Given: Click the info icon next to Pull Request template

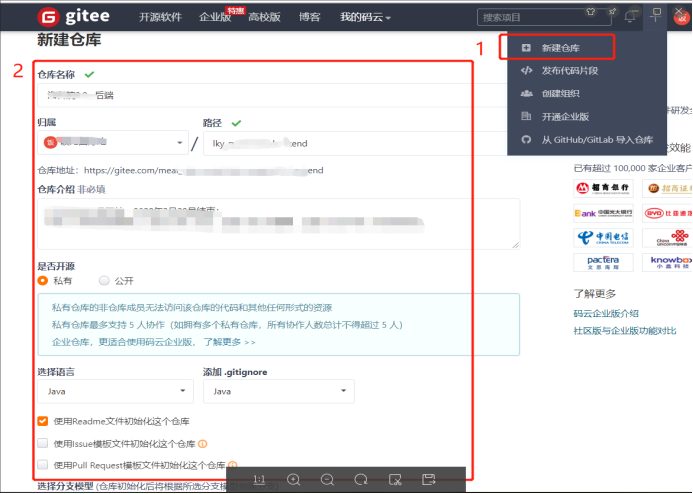Looking at the screenshot, I should click(232, 465).
